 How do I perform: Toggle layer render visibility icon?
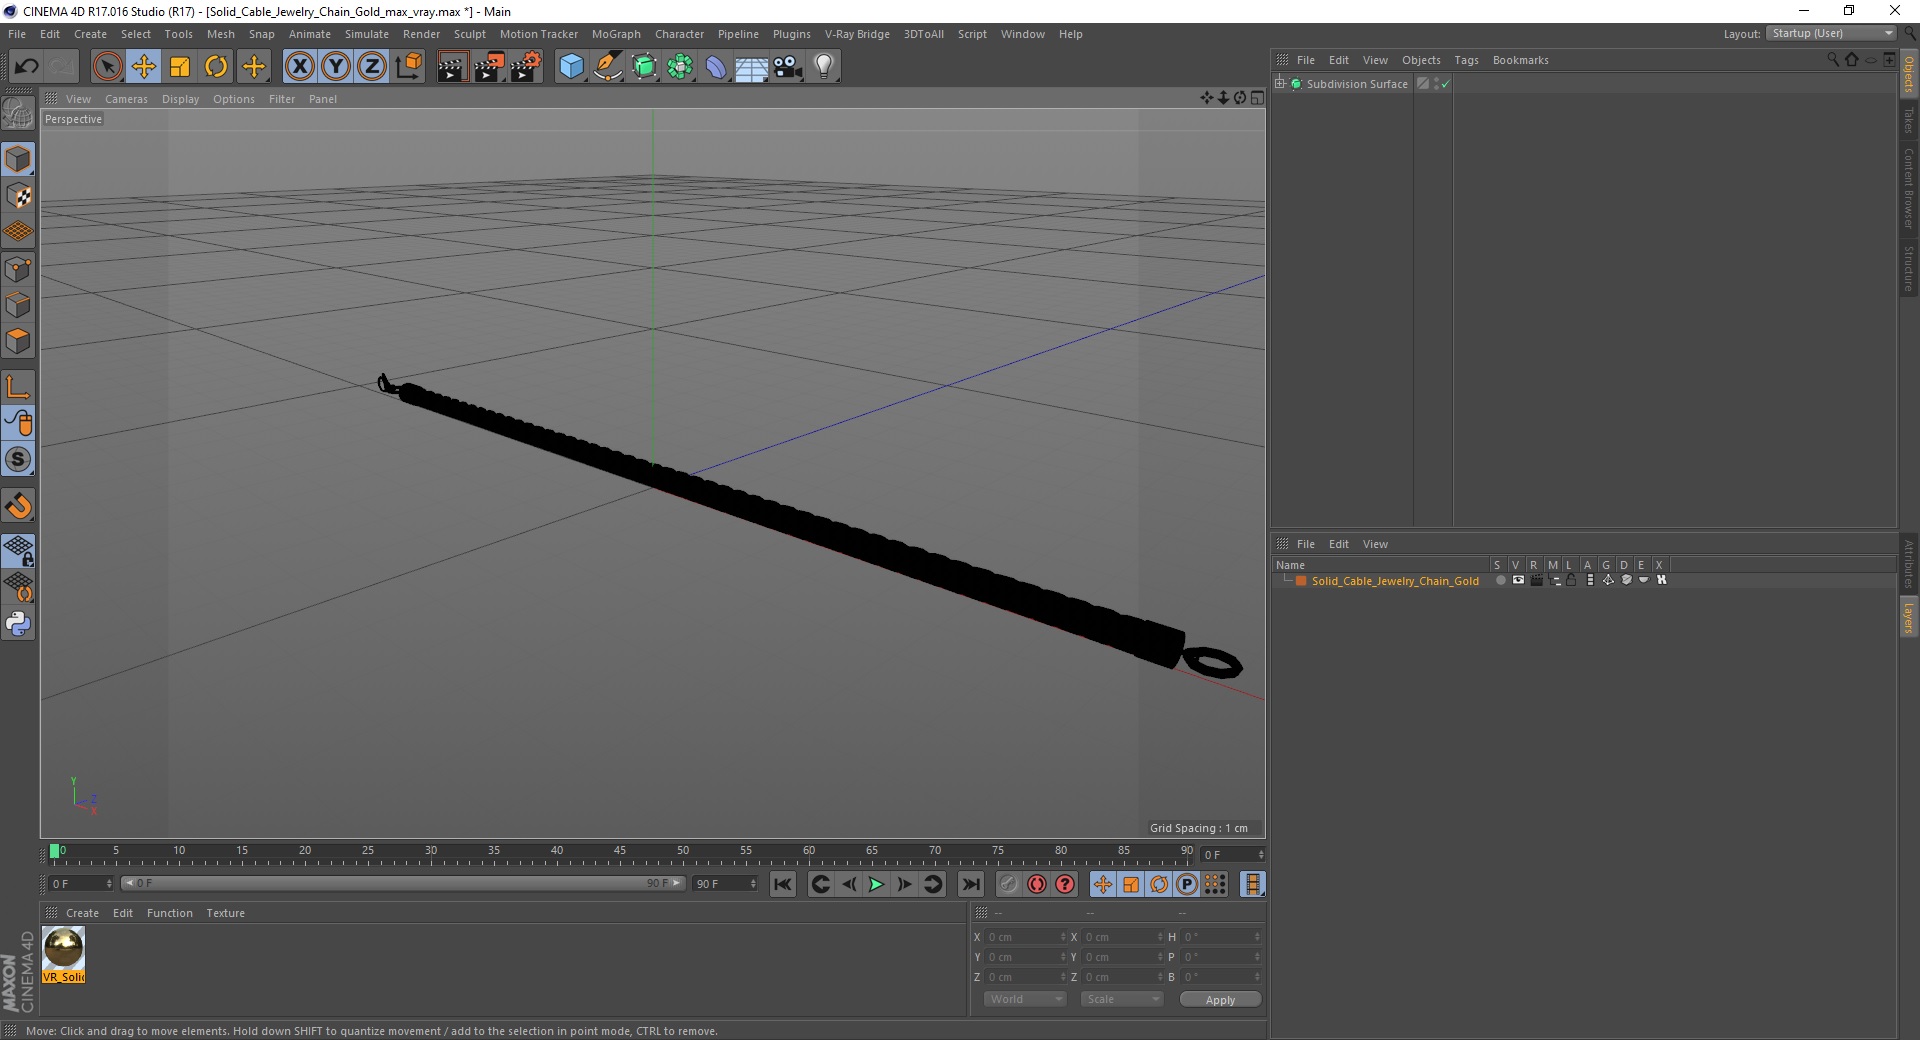pos(1536,580)
